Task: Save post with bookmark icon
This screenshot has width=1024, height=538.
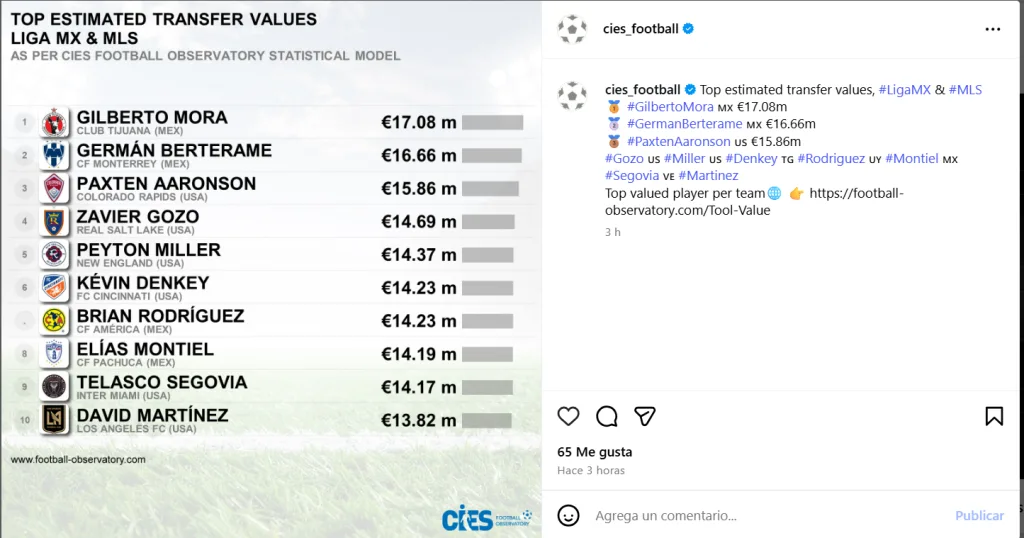Action: coord(994,416)
